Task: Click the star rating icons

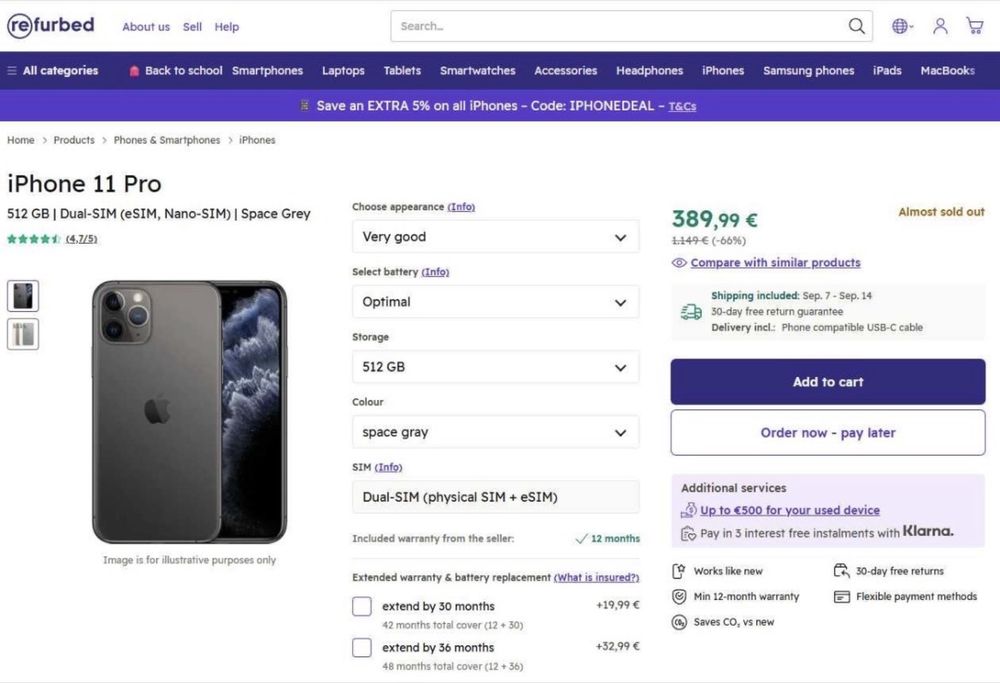Action: click(x=34, y=239)
